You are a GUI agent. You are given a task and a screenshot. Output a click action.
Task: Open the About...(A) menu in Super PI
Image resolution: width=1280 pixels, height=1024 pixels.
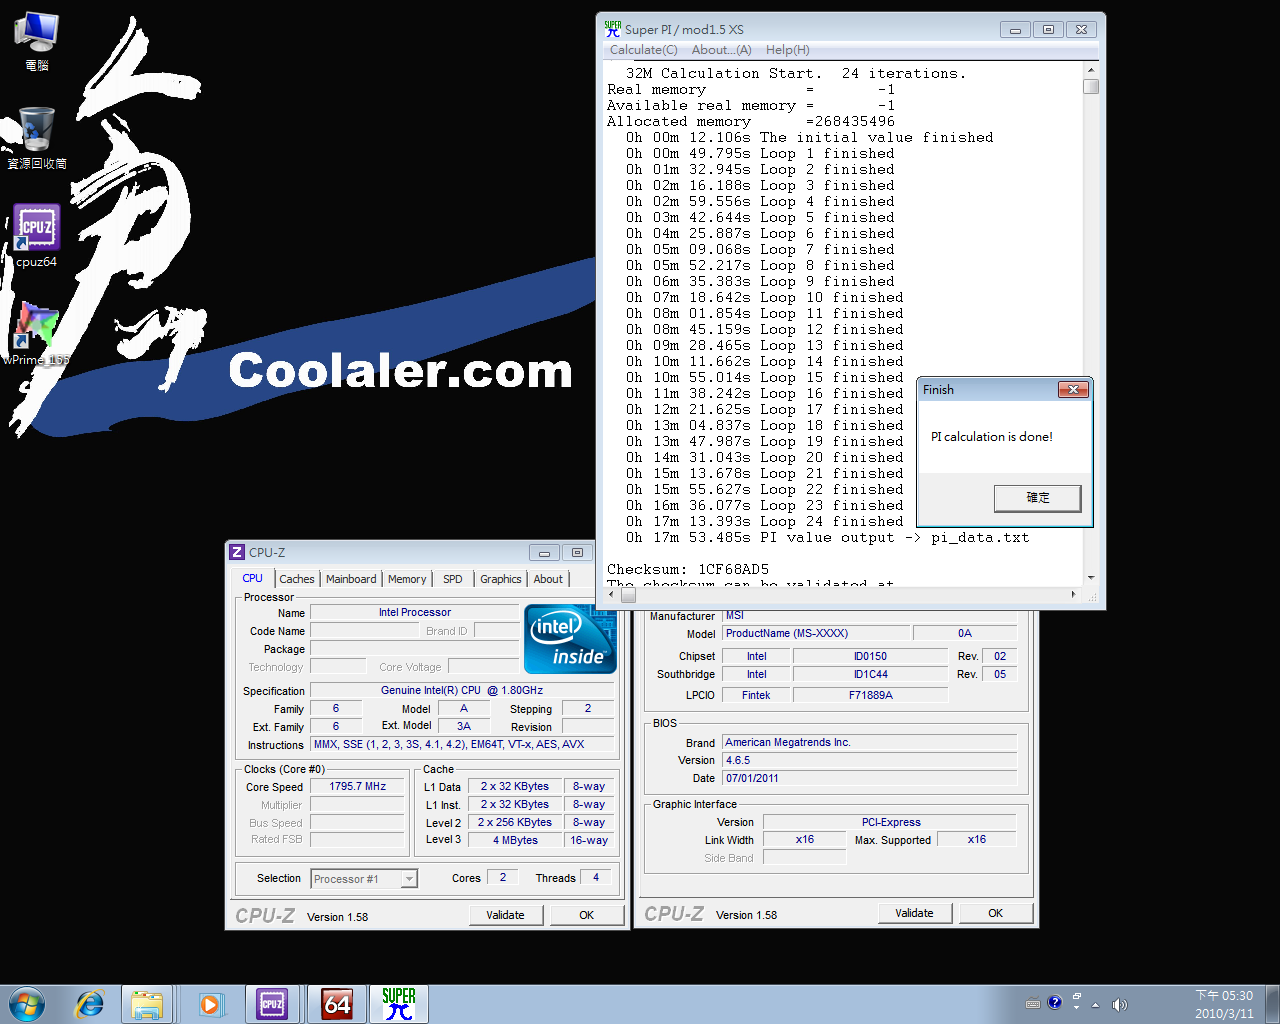722,50
